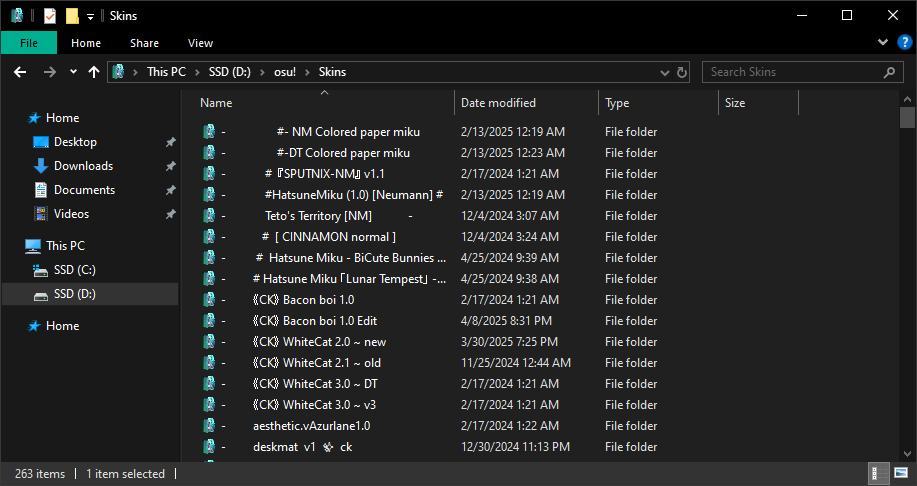Switch to large thumbnails view in status bar
The width and height of the screenshot is (917, 486).
[900, 474]
